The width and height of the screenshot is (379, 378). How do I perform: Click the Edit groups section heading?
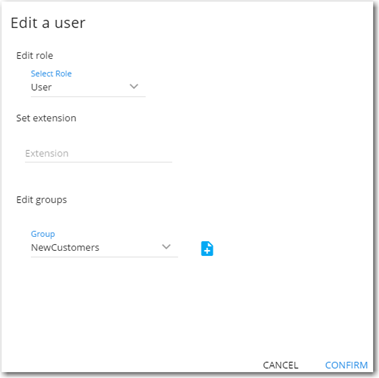(x=42, y=200)
